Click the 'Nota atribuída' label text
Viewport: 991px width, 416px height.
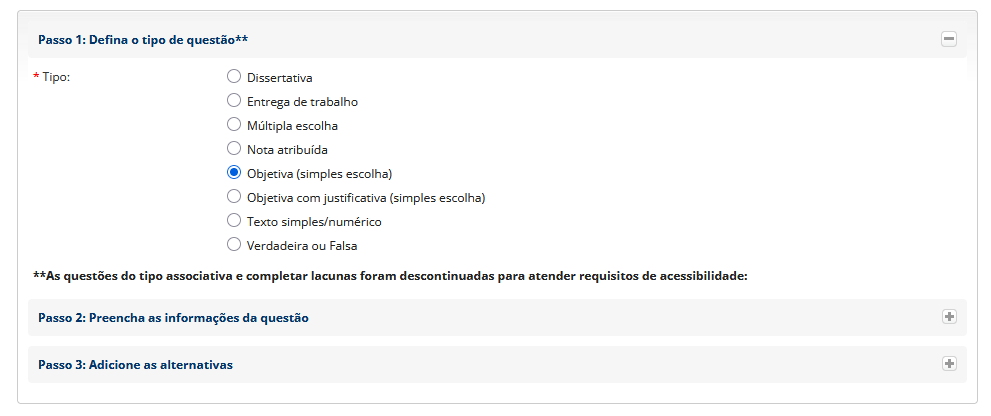[x=287, y=150]
